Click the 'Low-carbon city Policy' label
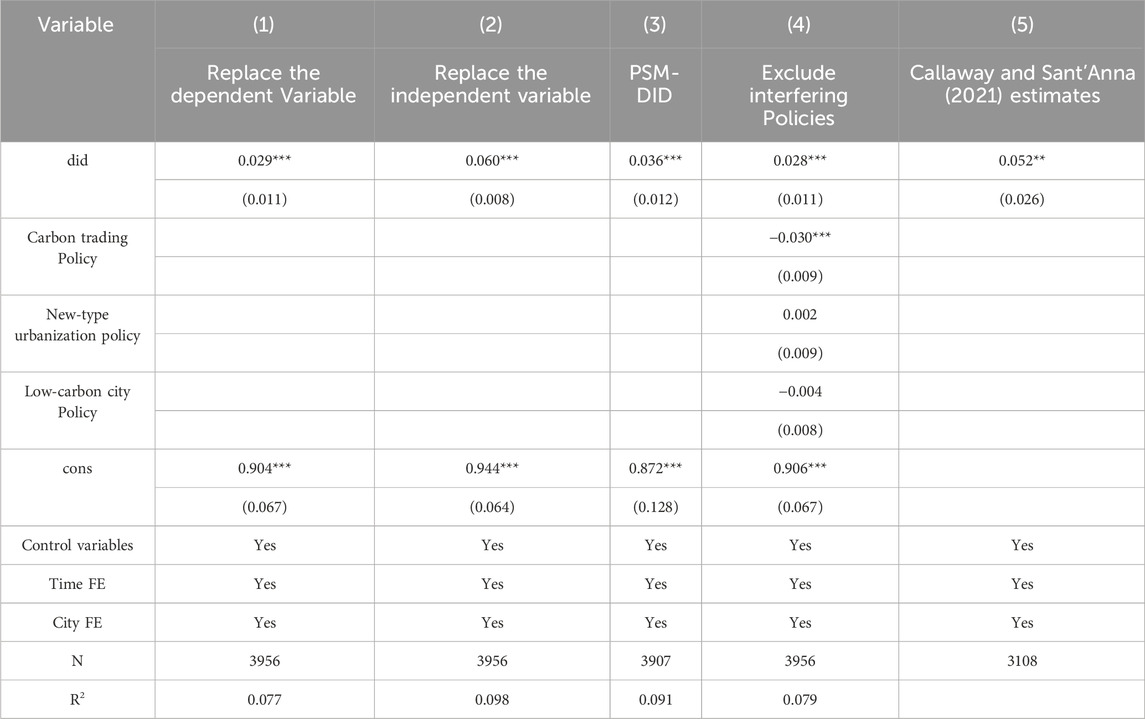 (77, 401)
